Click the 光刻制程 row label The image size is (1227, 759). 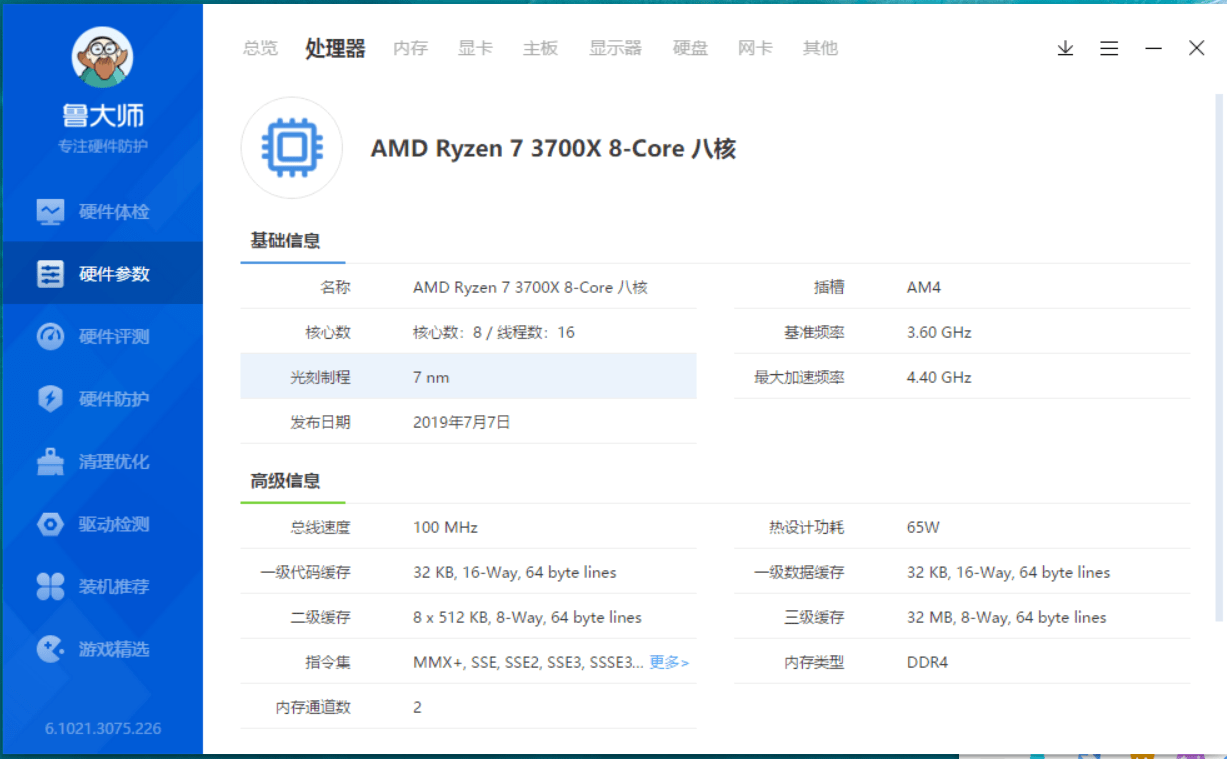pyautogui.click(x=320, y=377)
